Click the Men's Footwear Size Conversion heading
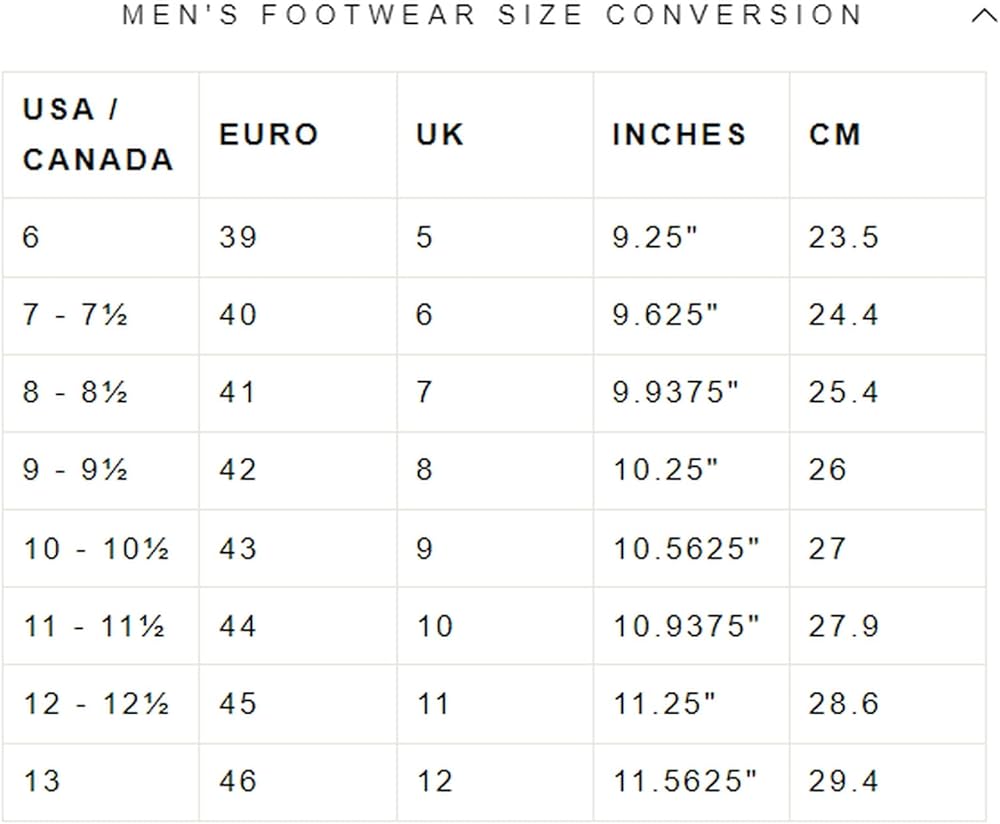Screen dimensions: 1000x824 tap(492, 16)
